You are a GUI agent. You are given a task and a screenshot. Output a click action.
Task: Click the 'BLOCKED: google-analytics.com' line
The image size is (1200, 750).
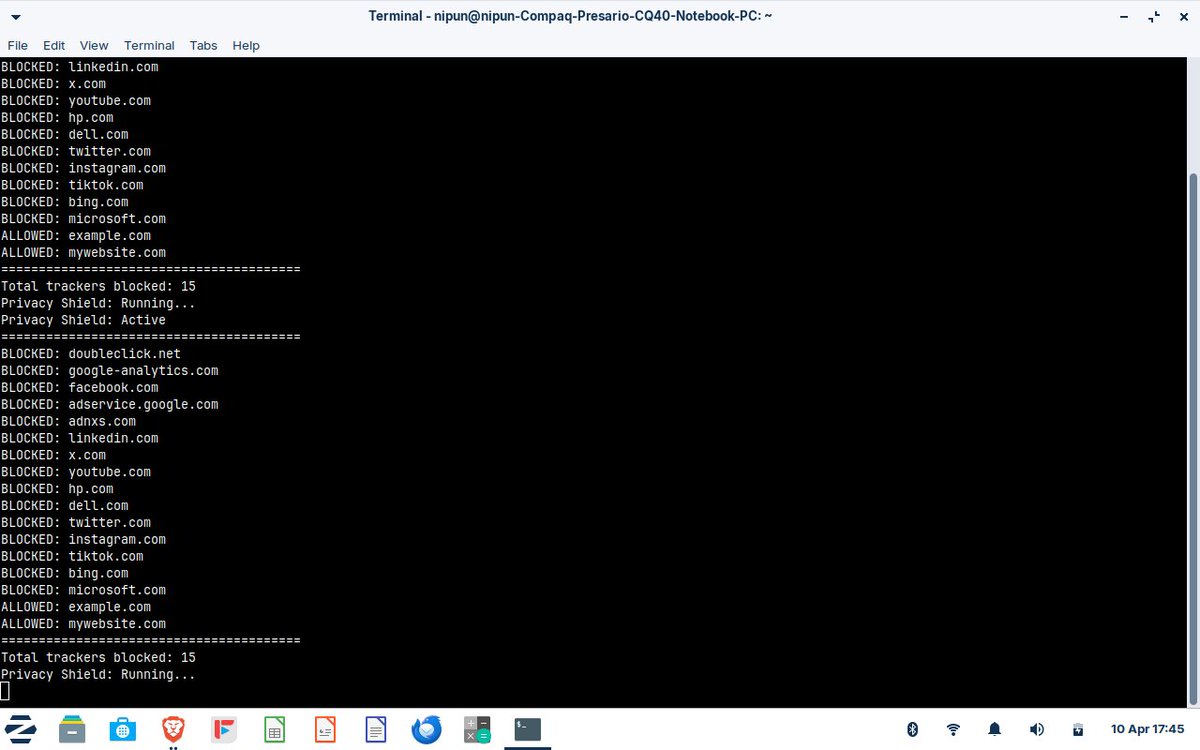(109, 371)
